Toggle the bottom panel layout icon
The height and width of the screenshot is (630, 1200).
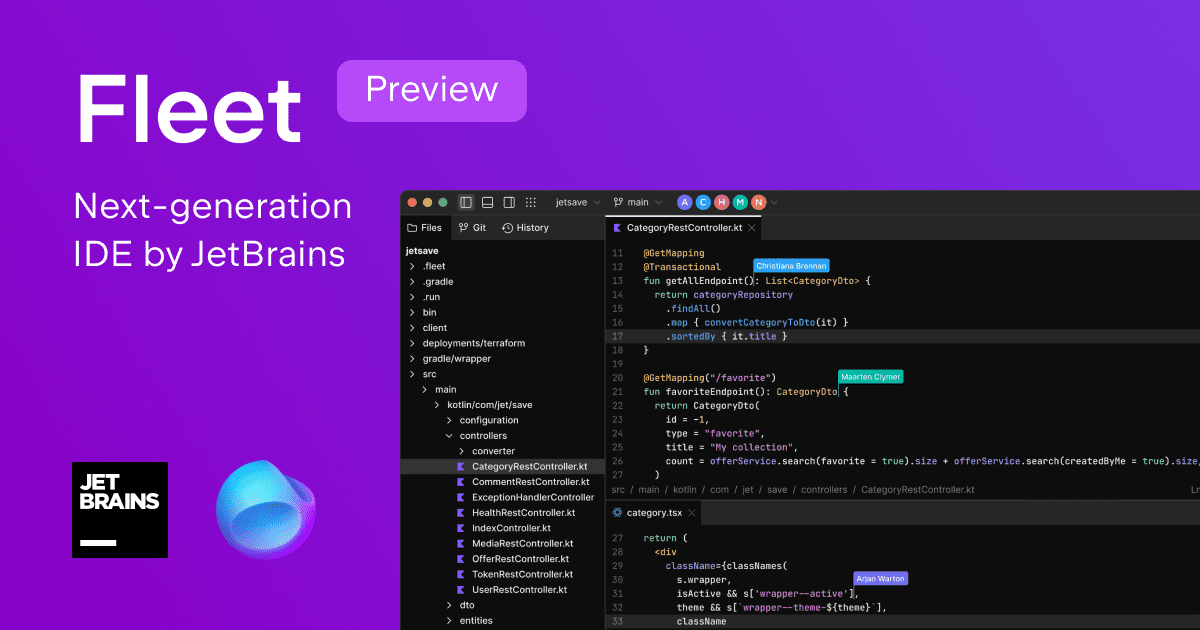(x=487, y=202)
